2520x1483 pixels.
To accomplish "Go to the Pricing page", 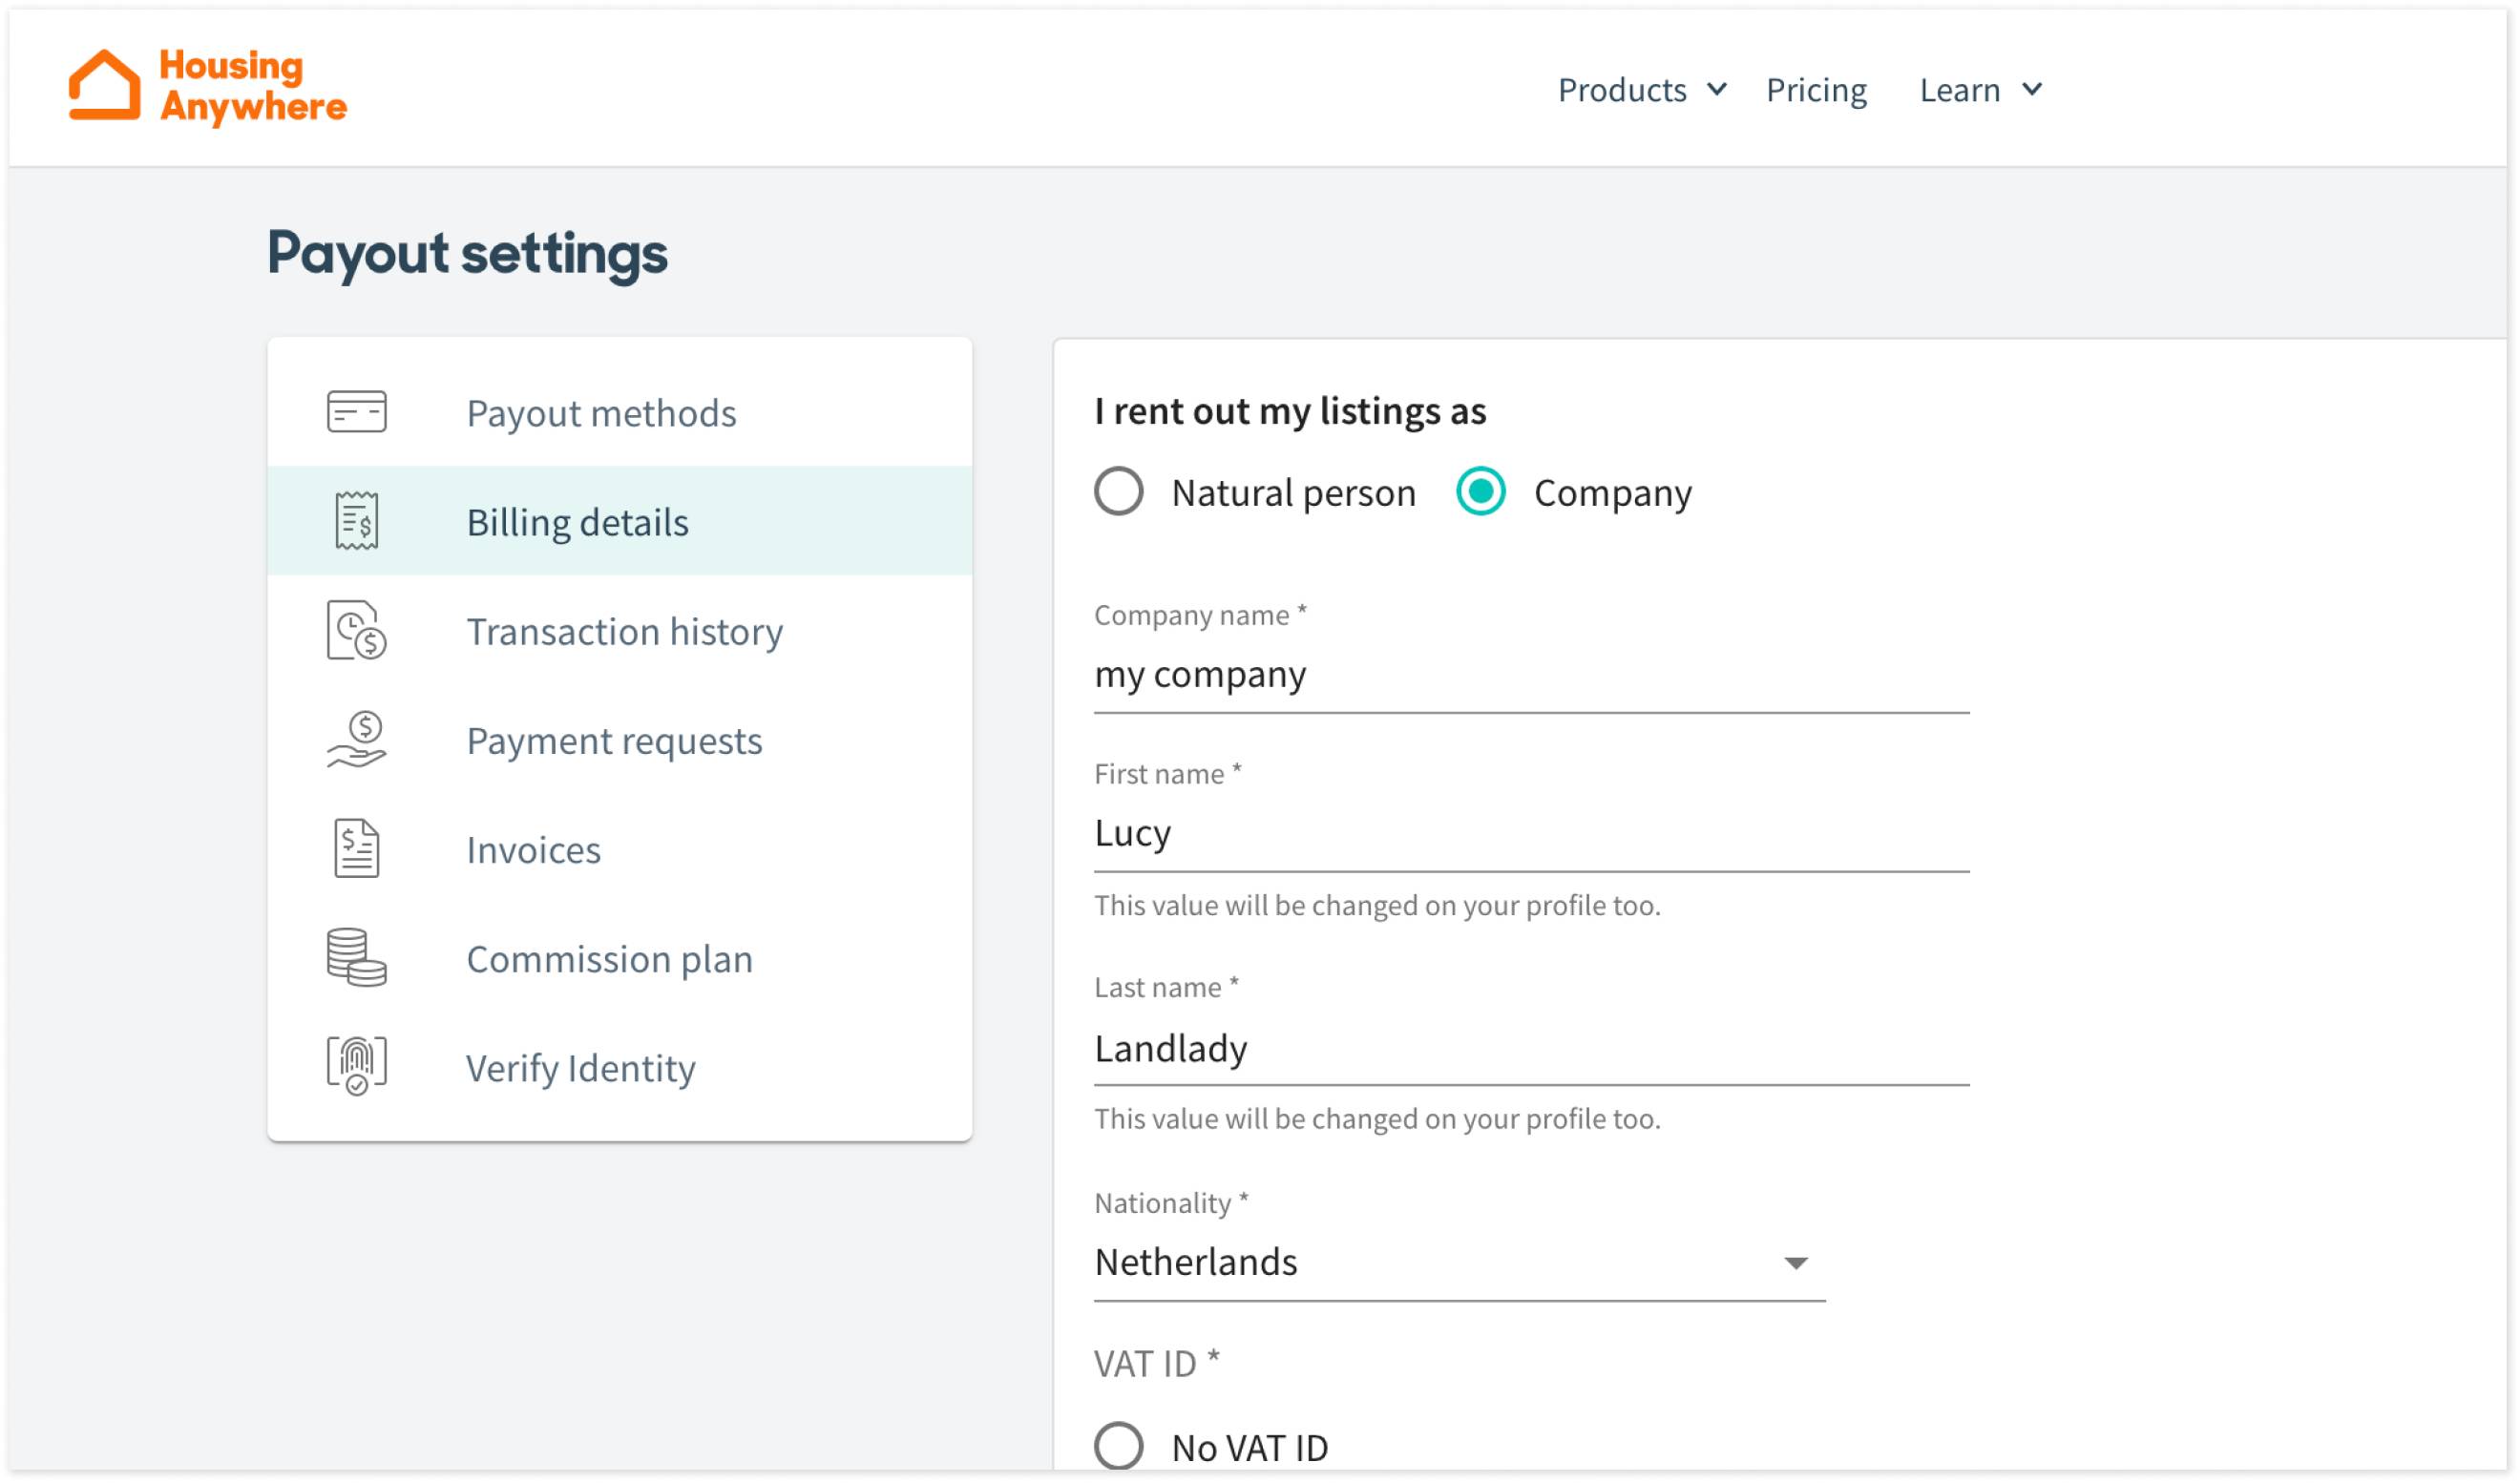I will [1816, 90].
